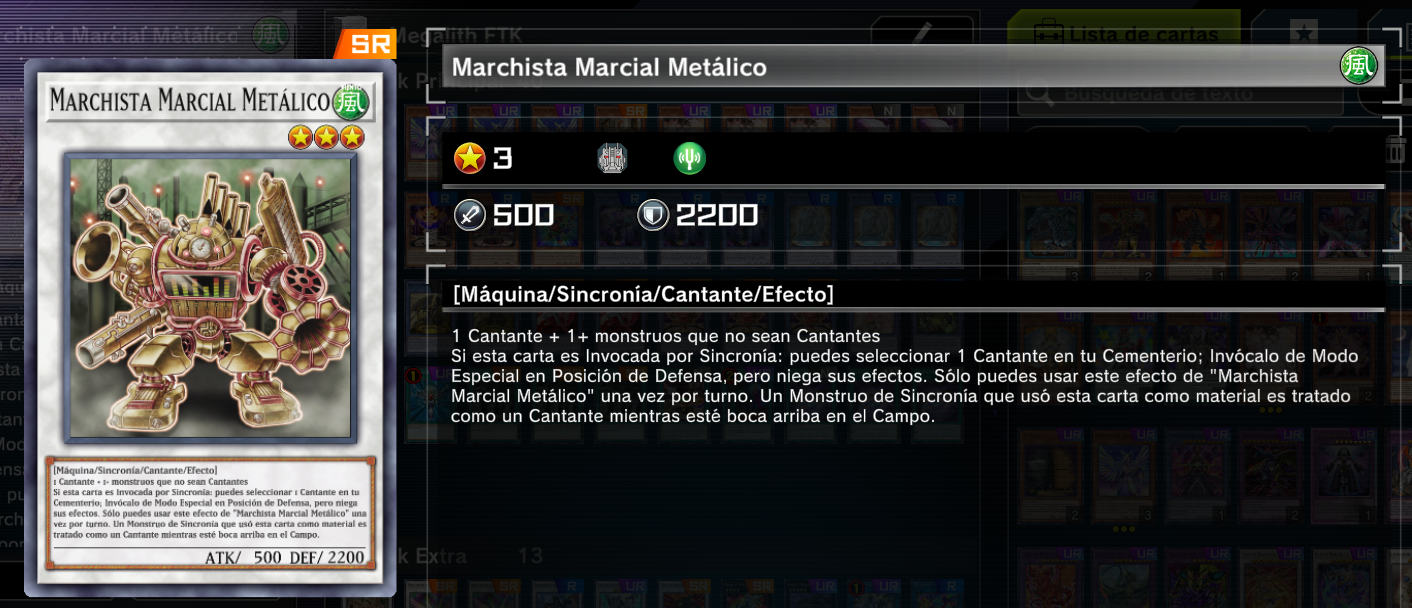Viewport: 1412px width, 608px height.
Task: Click the DEF value 2200
Action: [717, 215]
